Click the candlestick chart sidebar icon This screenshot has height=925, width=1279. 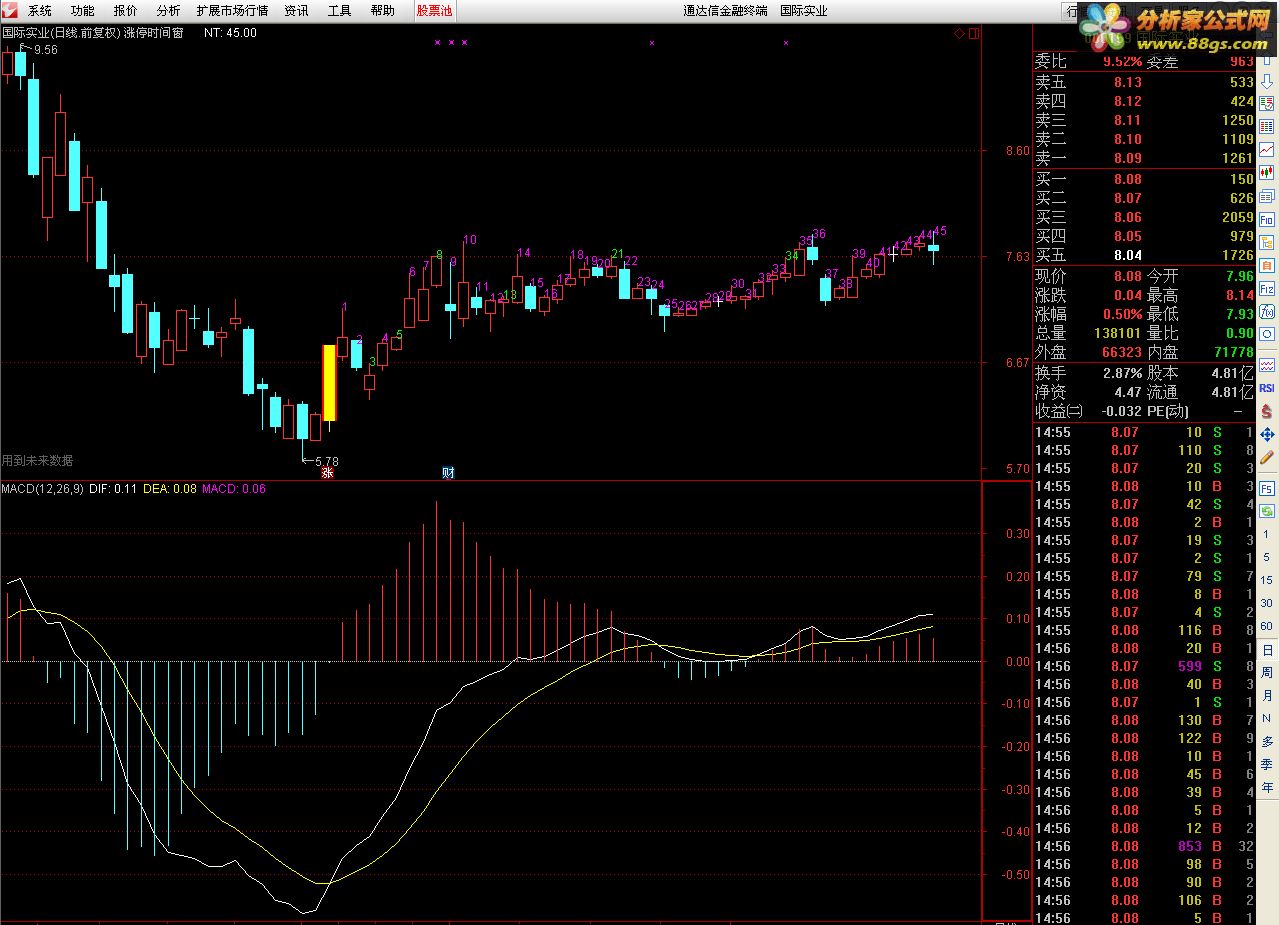click(1267, 173)
